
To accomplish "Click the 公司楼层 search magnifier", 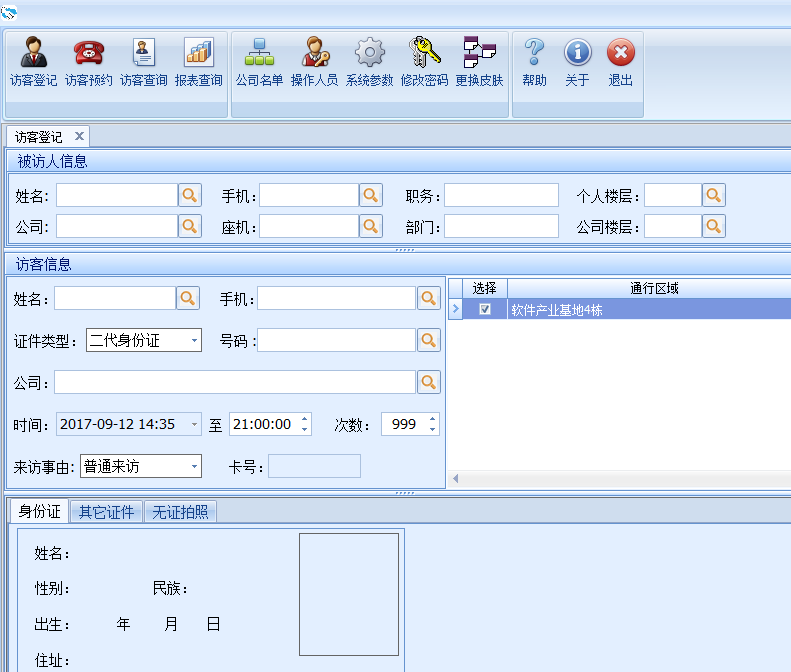I will coord(714,226).
